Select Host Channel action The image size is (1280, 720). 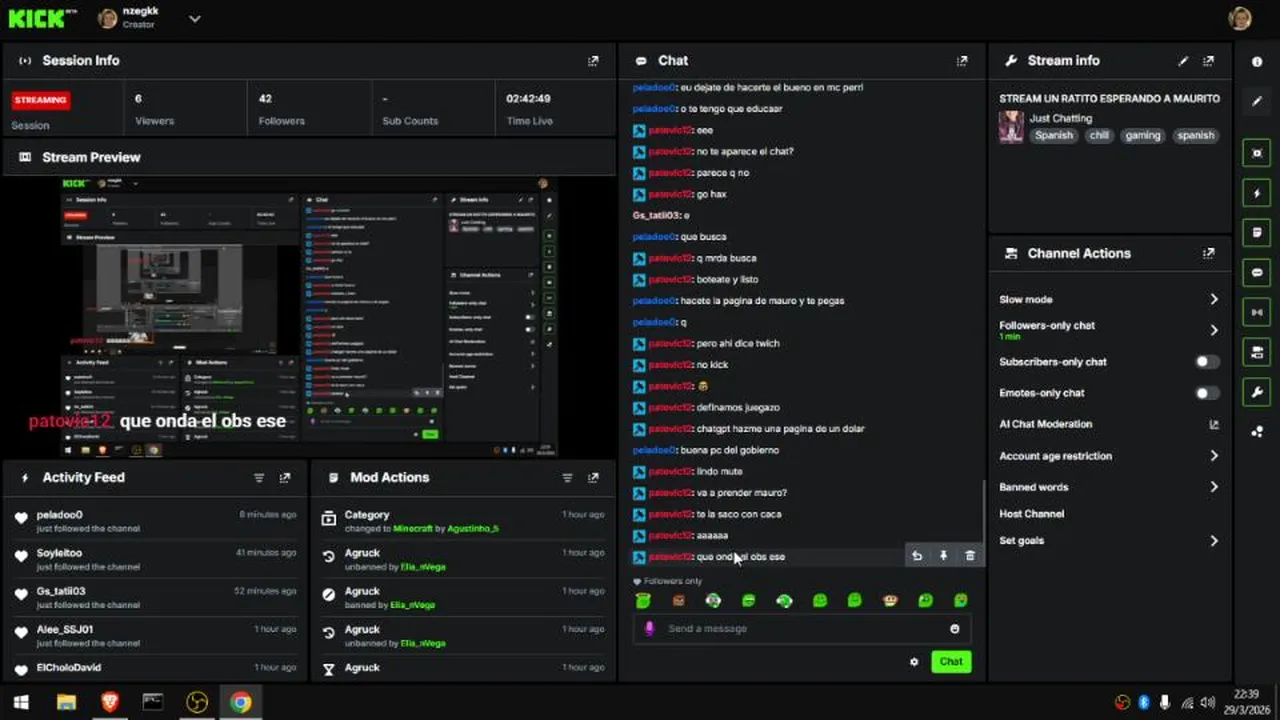1031,514
